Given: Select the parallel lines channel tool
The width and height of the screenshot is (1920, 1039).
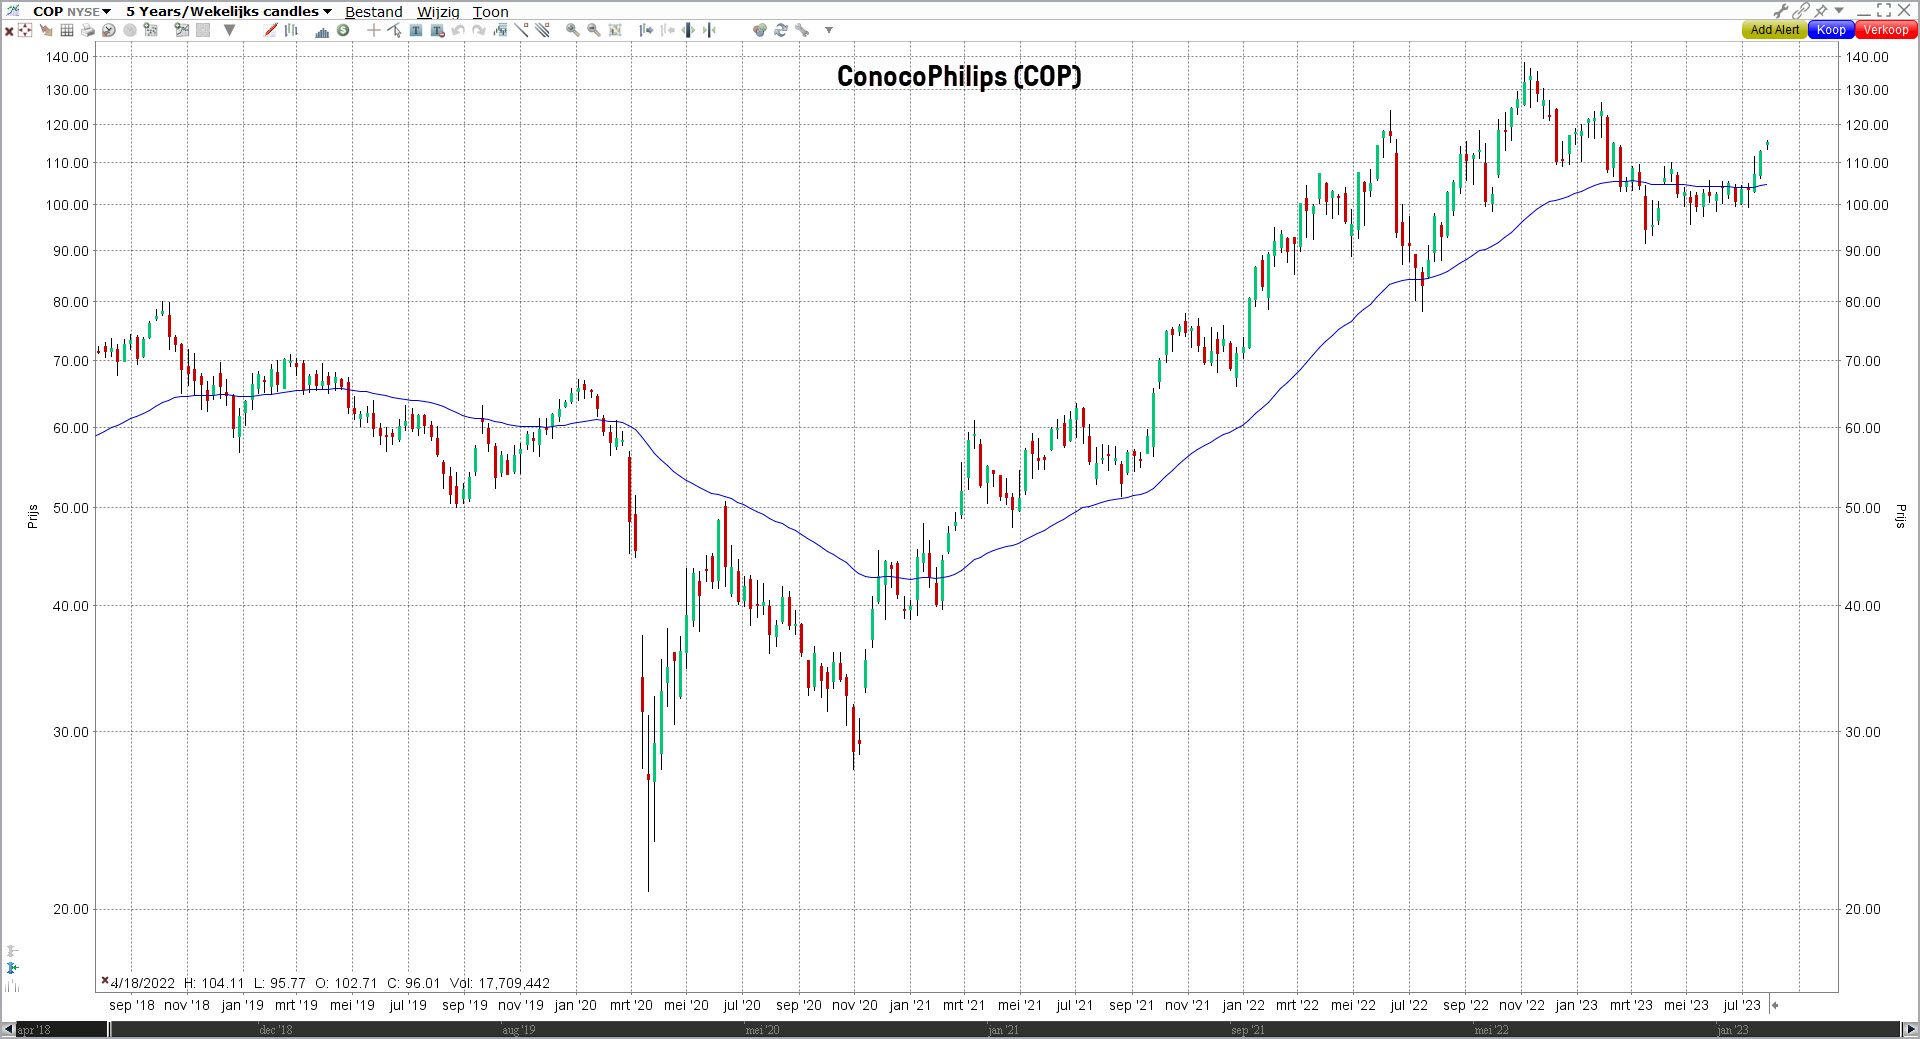Looking at the screenshot, I should click(543, 30).
